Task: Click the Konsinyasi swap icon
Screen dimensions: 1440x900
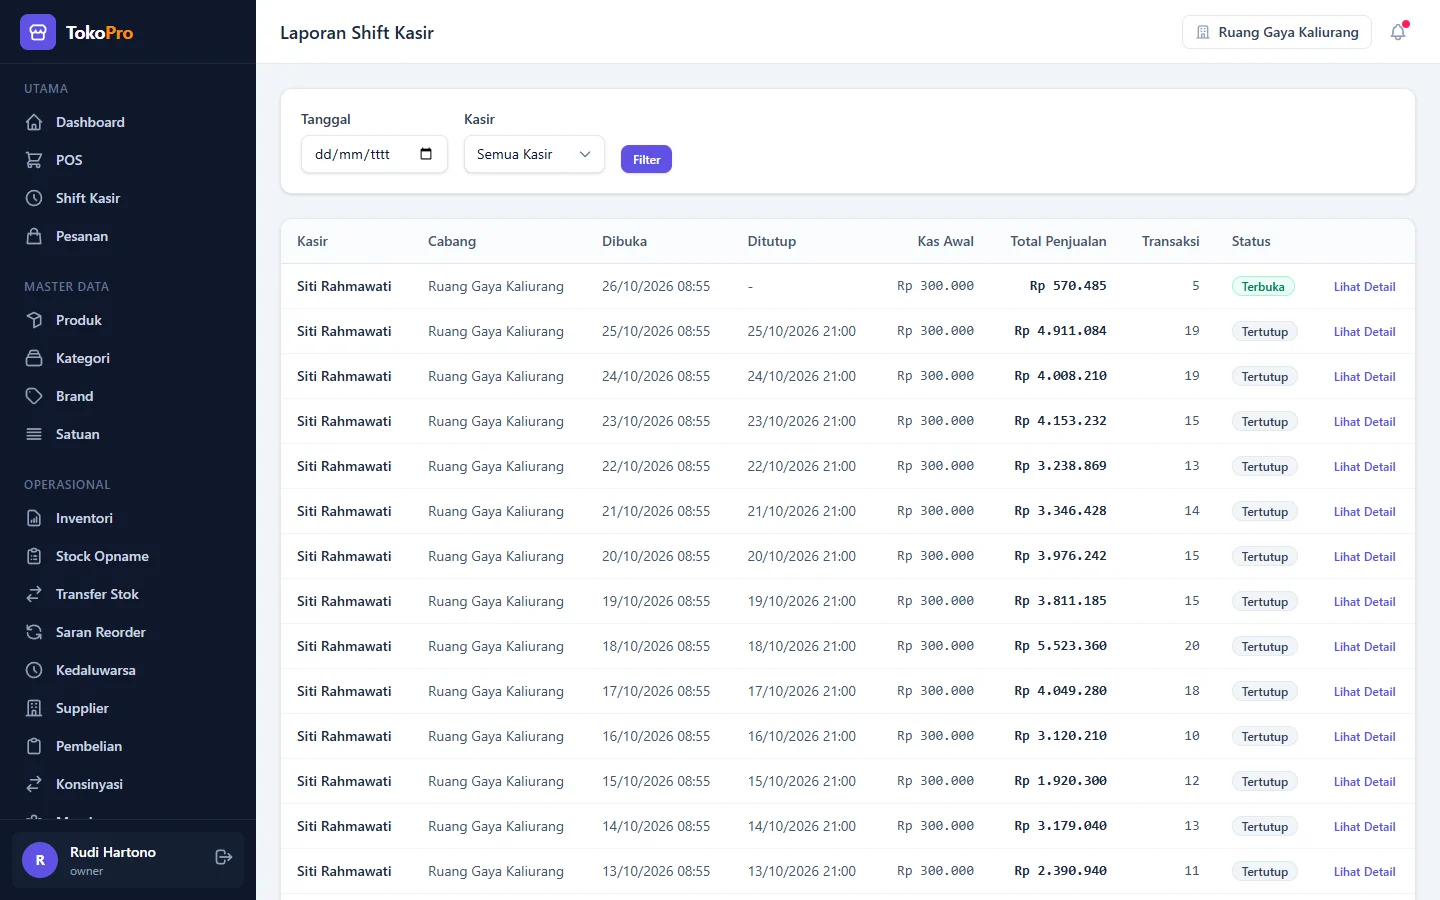Action: click(x=34, y=784)
